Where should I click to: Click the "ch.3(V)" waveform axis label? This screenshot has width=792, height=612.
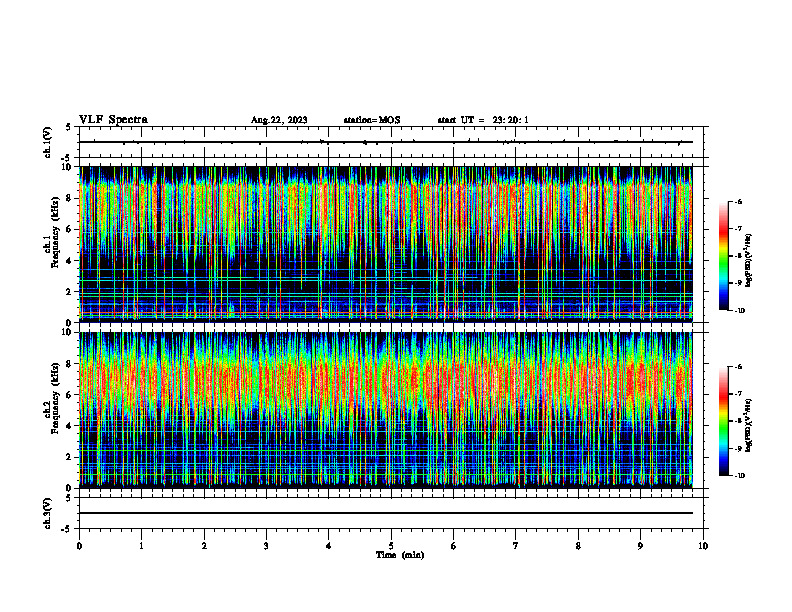(x=48, y=513)
